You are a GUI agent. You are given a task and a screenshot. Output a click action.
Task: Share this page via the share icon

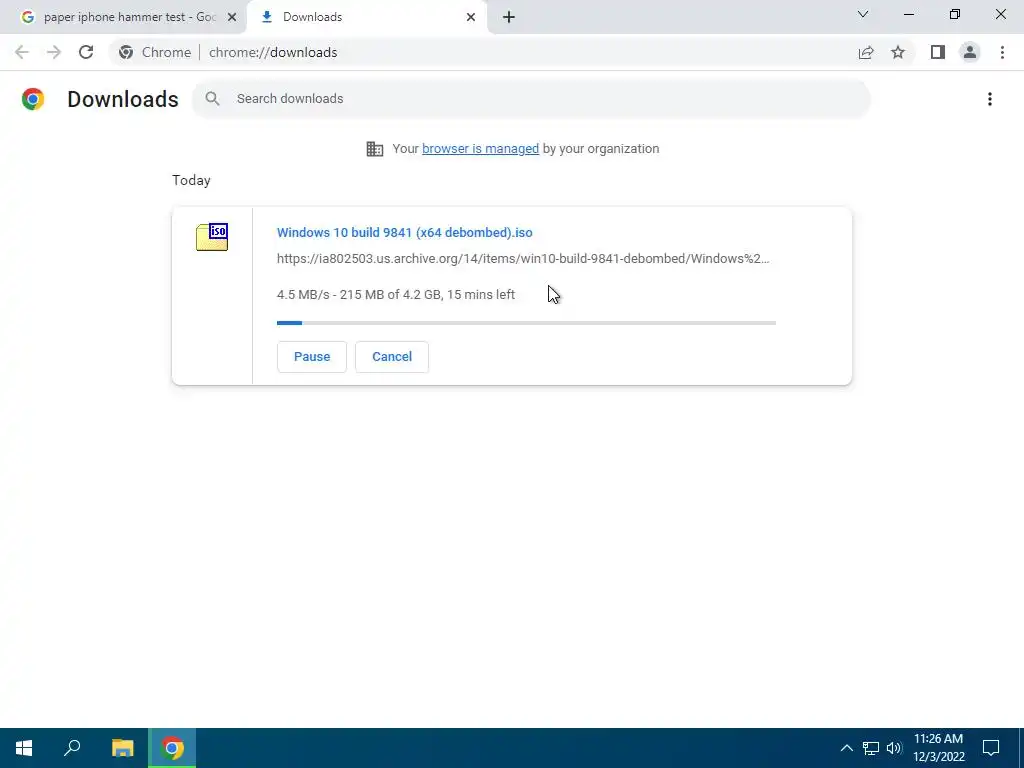[866, 52]
